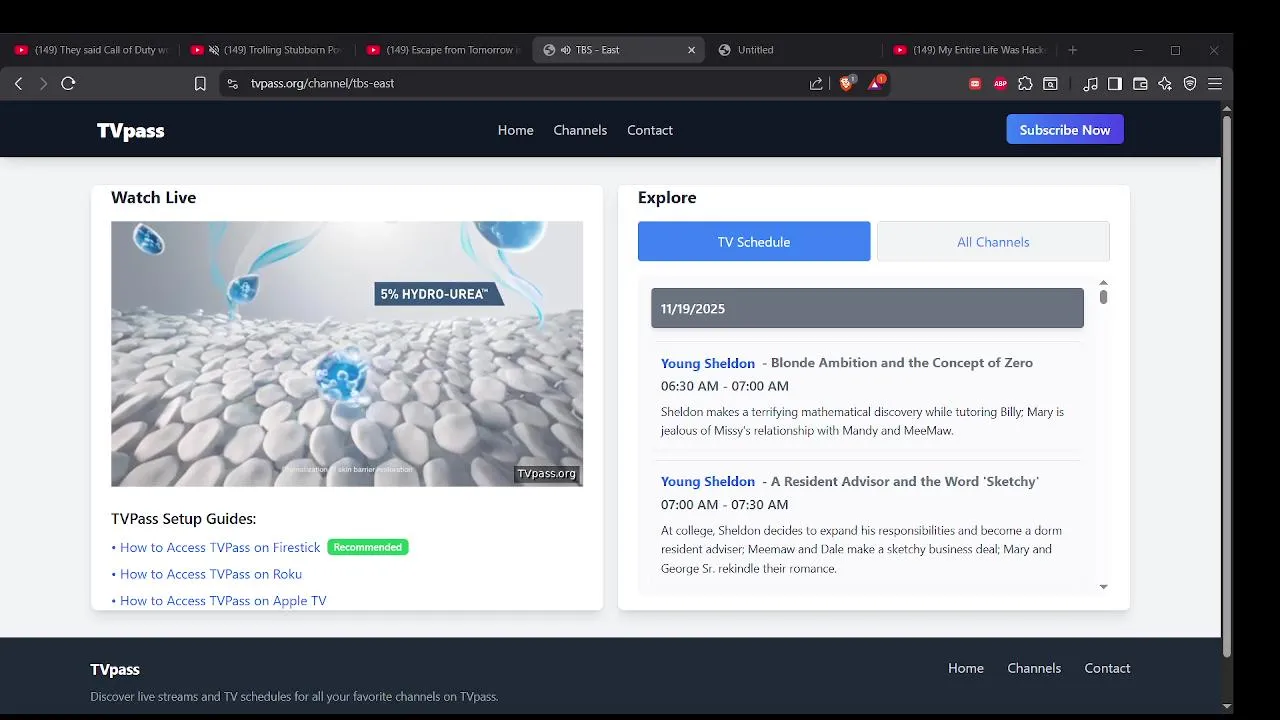1280x720 pixels.
Task: Click the tab search window icon in toolbar
Action: click(x=1050, y=84)
